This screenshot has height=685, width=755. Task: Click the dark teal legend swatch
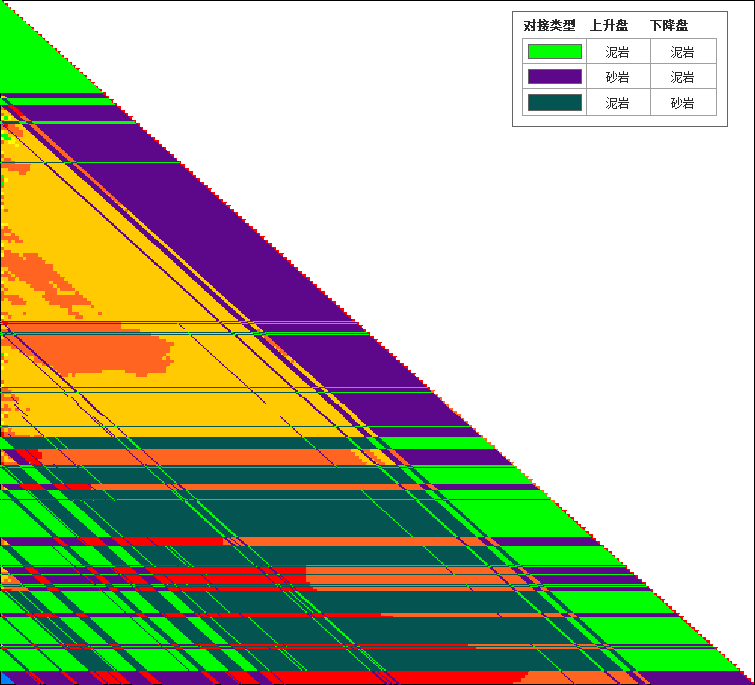(x=555, y=103)
